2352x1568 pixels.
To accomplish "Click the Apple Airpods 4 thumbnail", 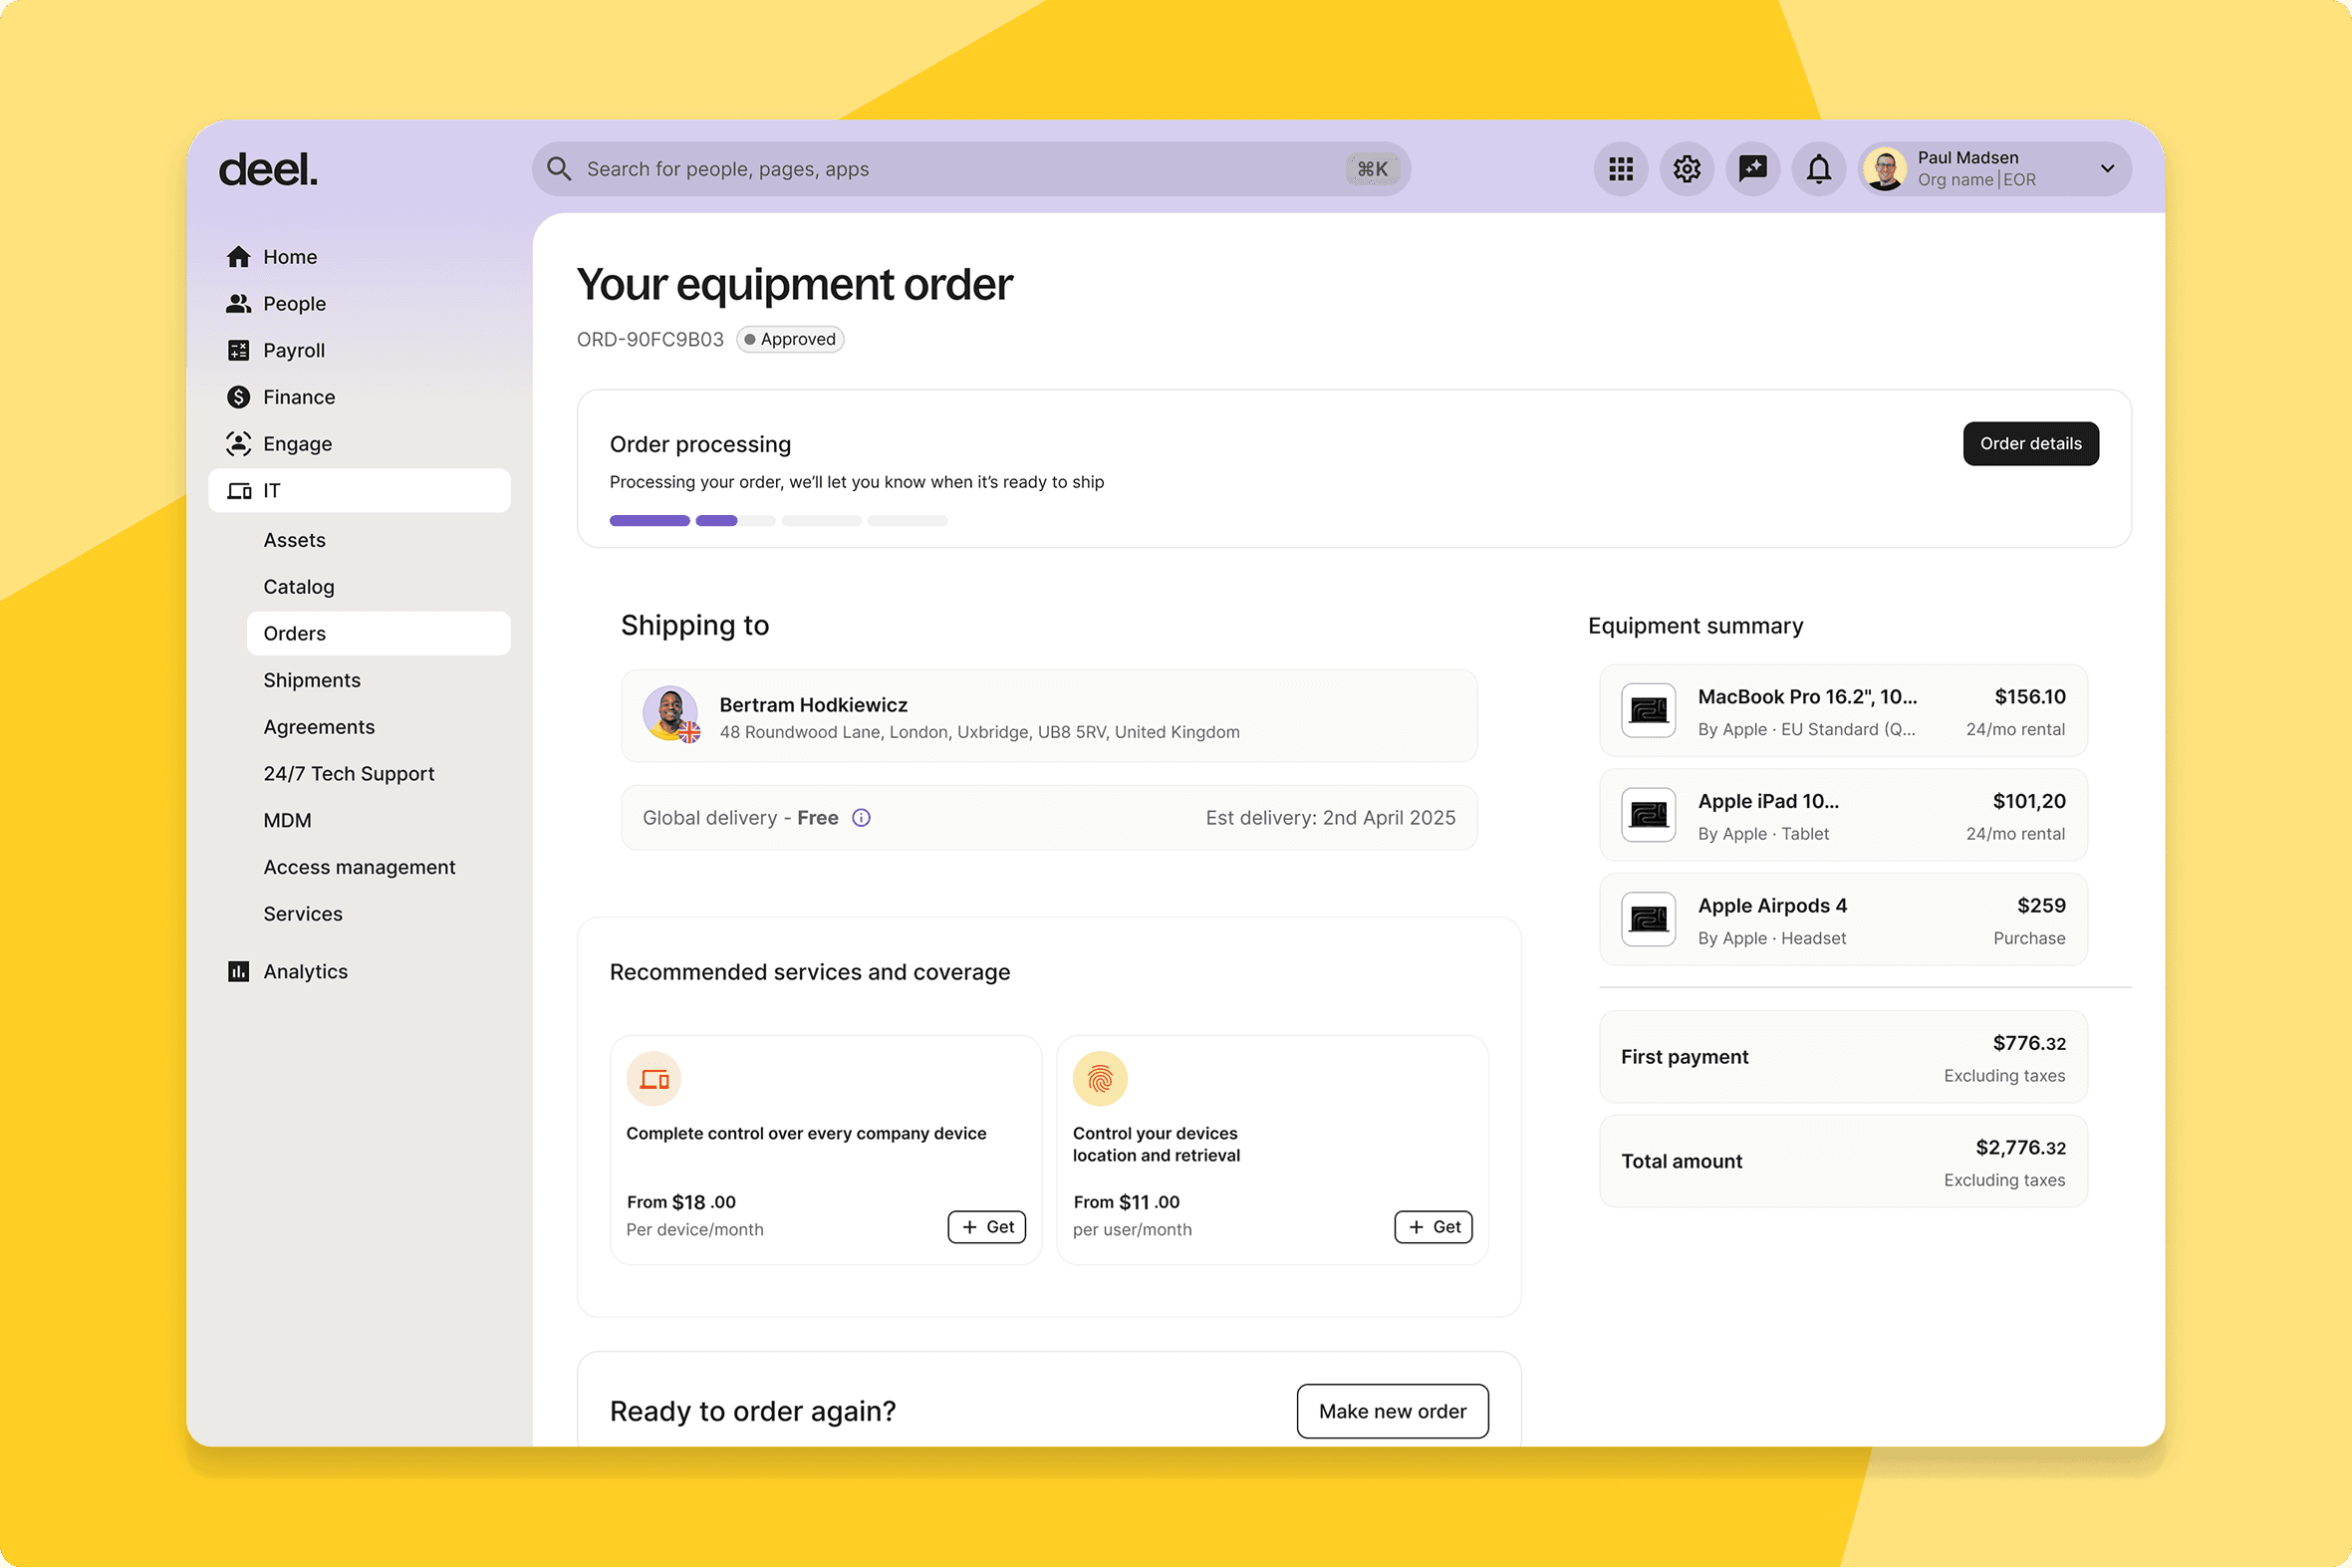I will pos(1648,919).
